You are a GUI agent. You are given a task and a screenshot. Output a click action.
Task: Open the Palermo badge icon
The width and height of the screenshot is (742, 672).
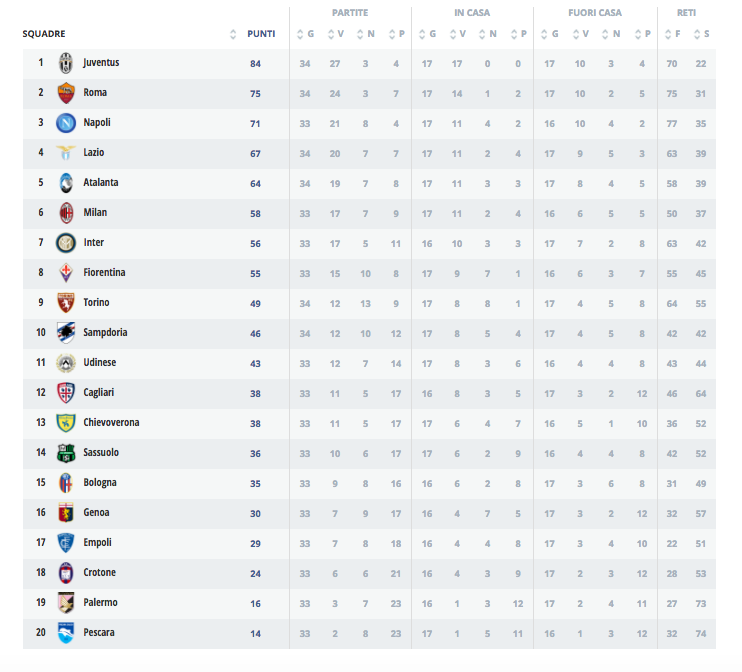pyautogui.click(x=66, y=603)
